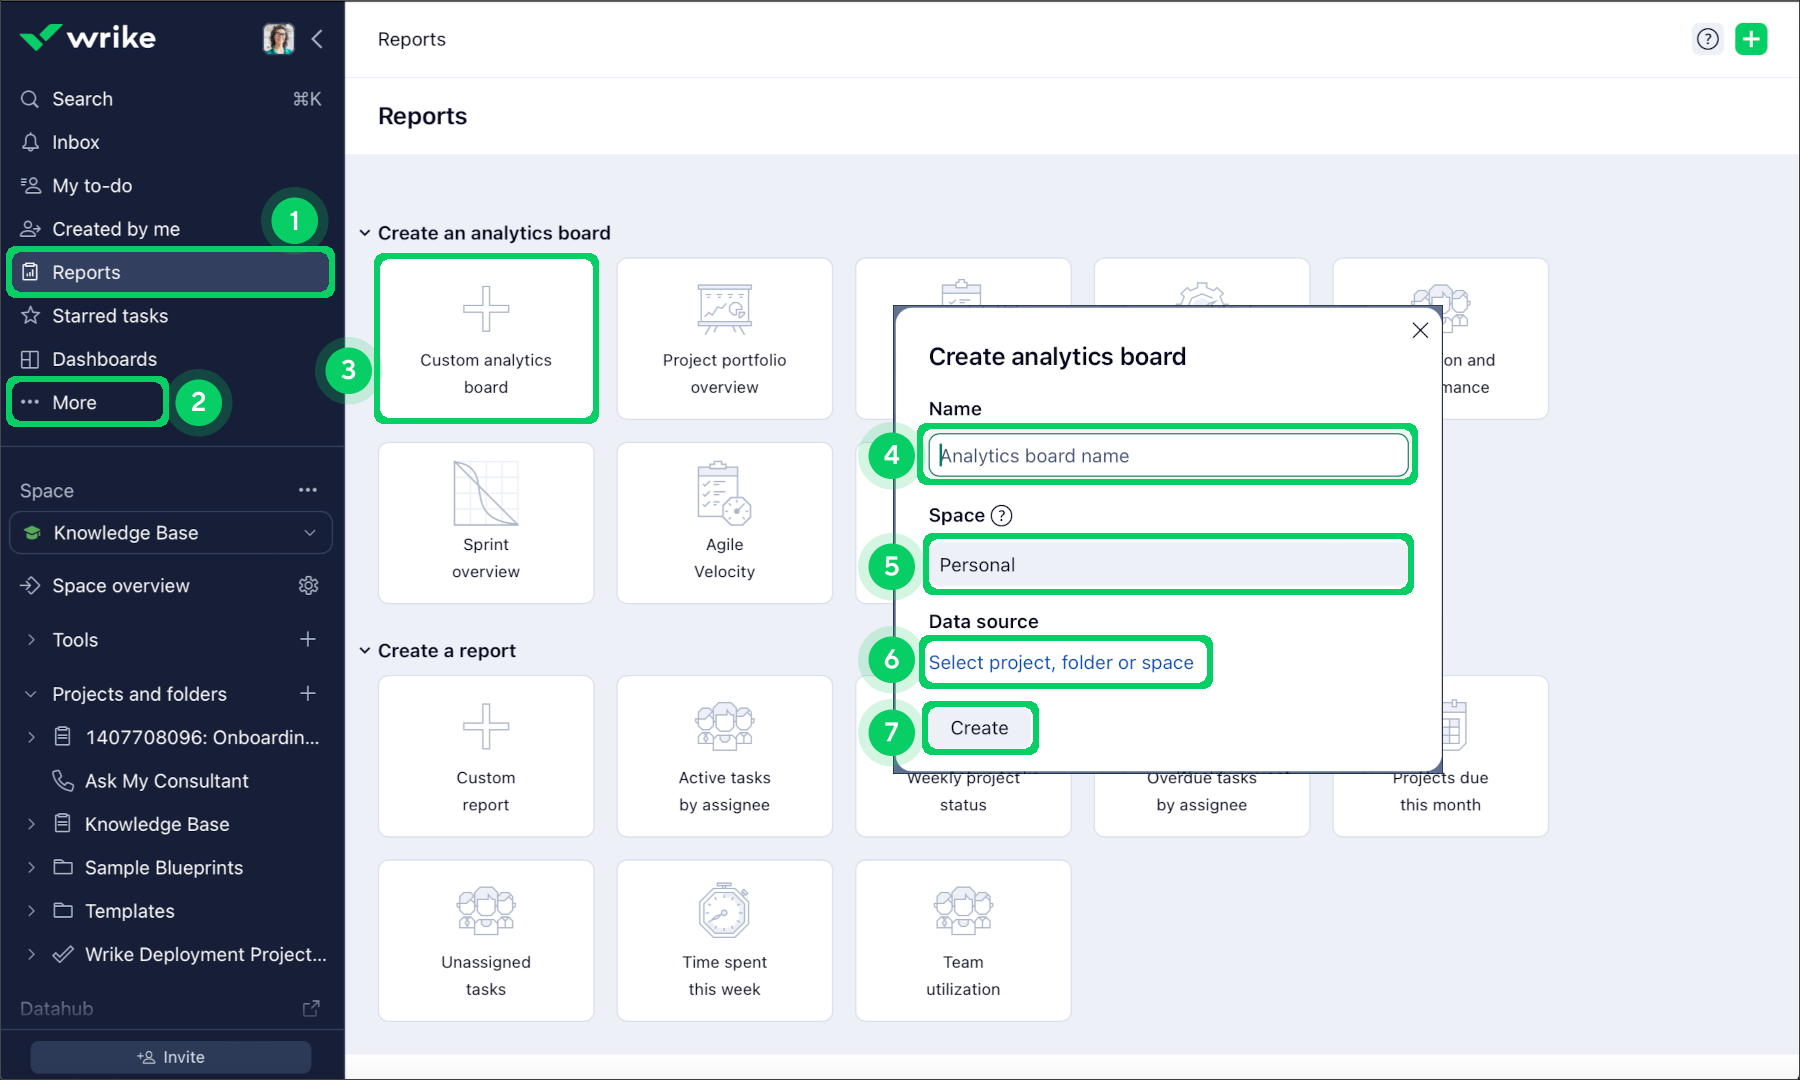Open Datahub external link icon

coord(311,1008)
